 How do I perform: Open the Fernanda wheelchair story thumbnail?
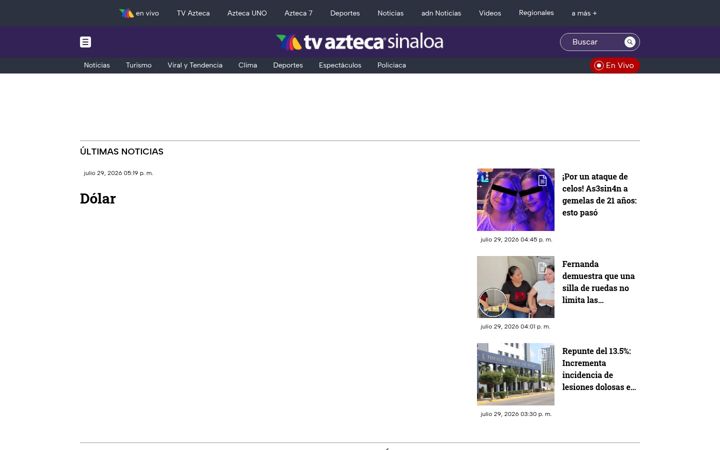[x=516, y=287]
